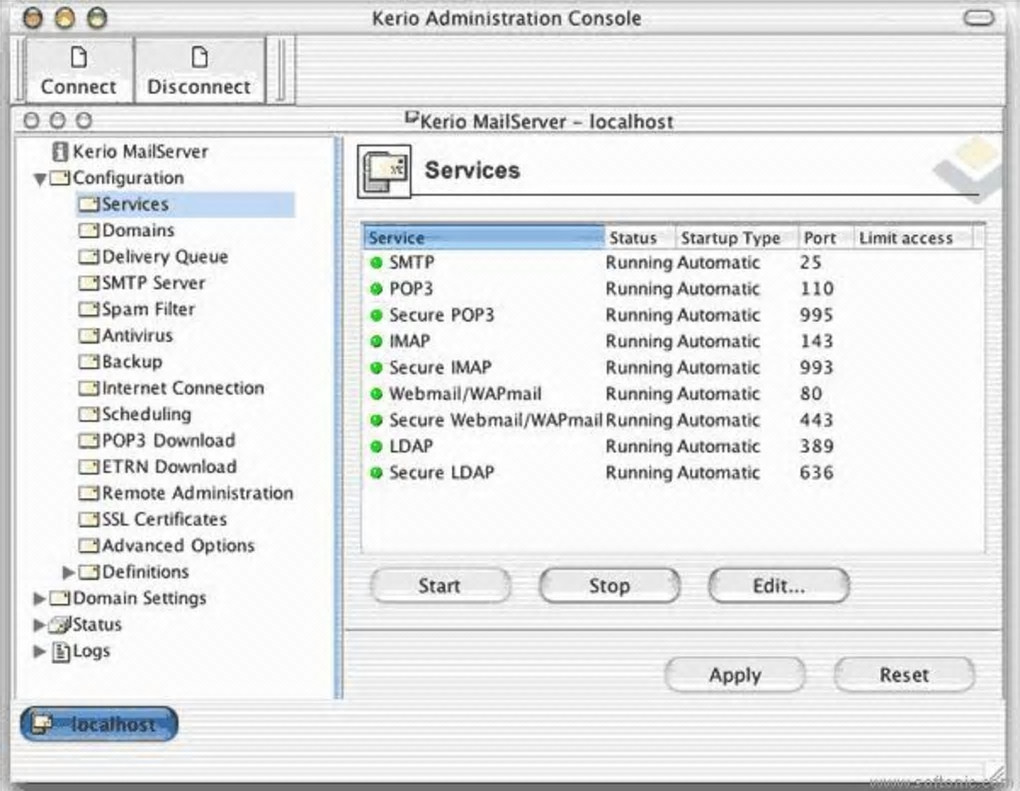Sort by the Port column header
This screenshot has height=791, width=1020.
(x=825, y=238)
